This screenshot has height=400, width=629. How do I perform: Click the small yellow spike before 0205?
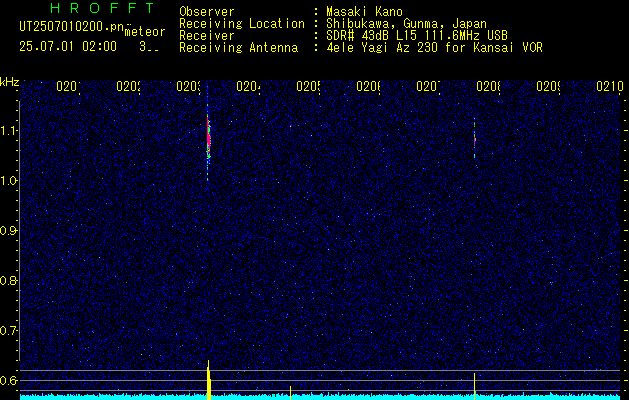tap(290, 392)
